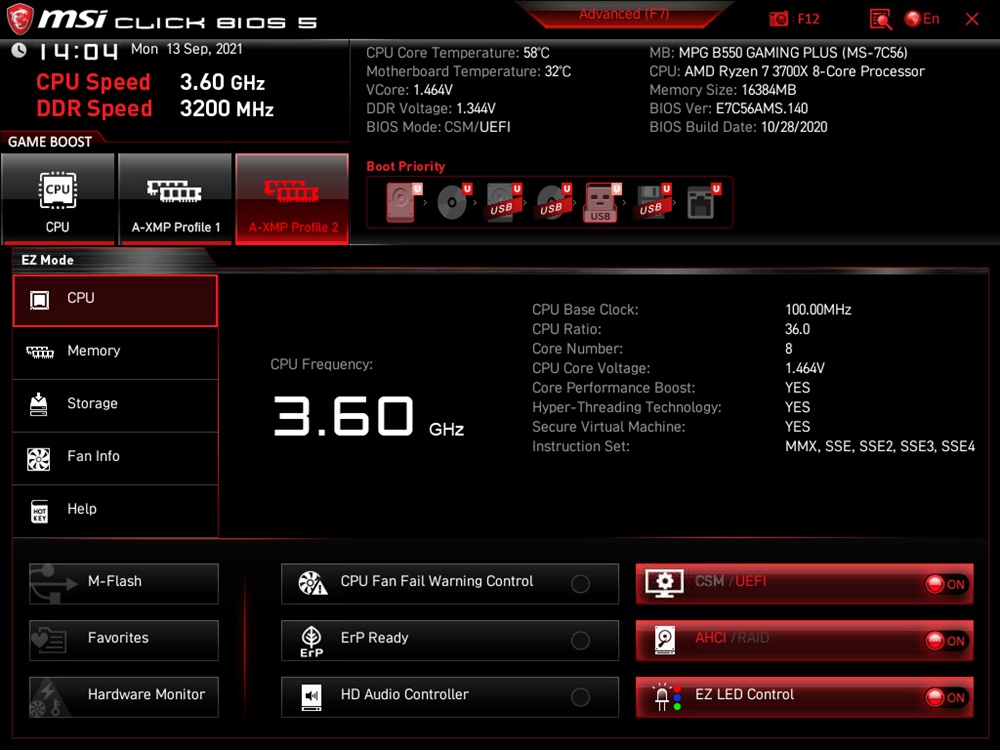Click the Instruction Set value text
This screenshot has height=750, width=1000.
(879, 446)
